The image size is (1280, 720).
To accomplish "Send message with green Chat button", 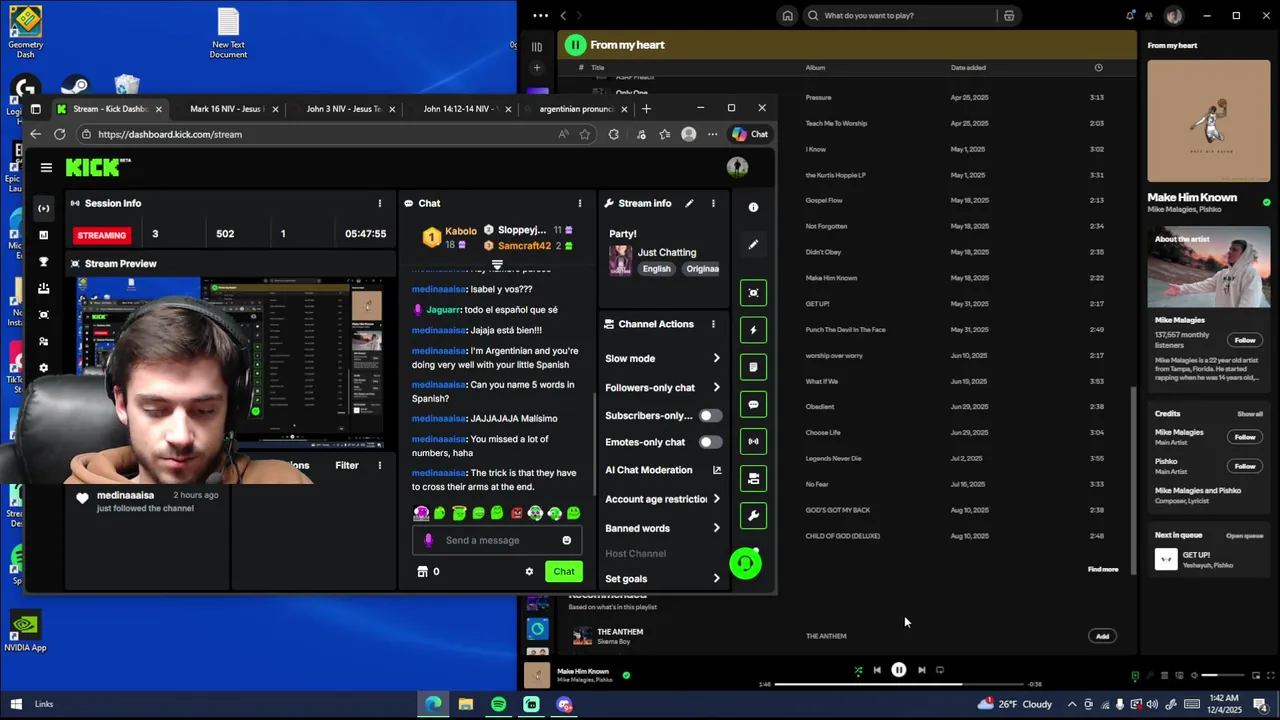I will (x=564, y=571).
